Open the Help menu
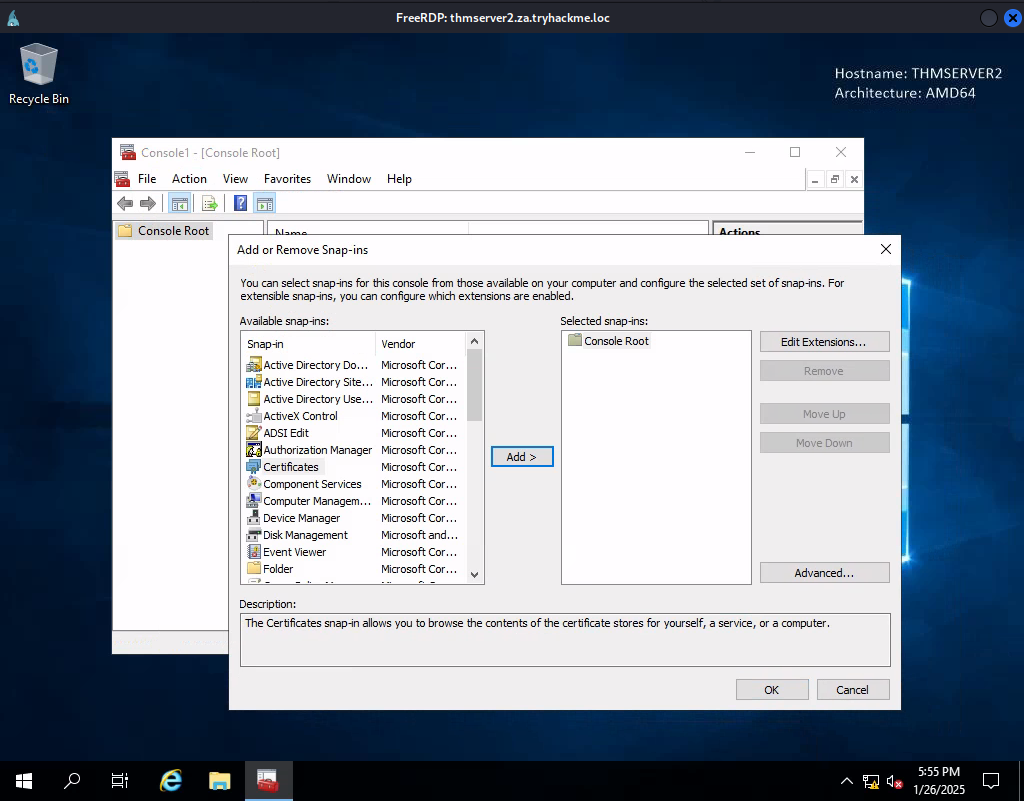Viewport: 1024px width, 801px height. (x=399, y=179)
